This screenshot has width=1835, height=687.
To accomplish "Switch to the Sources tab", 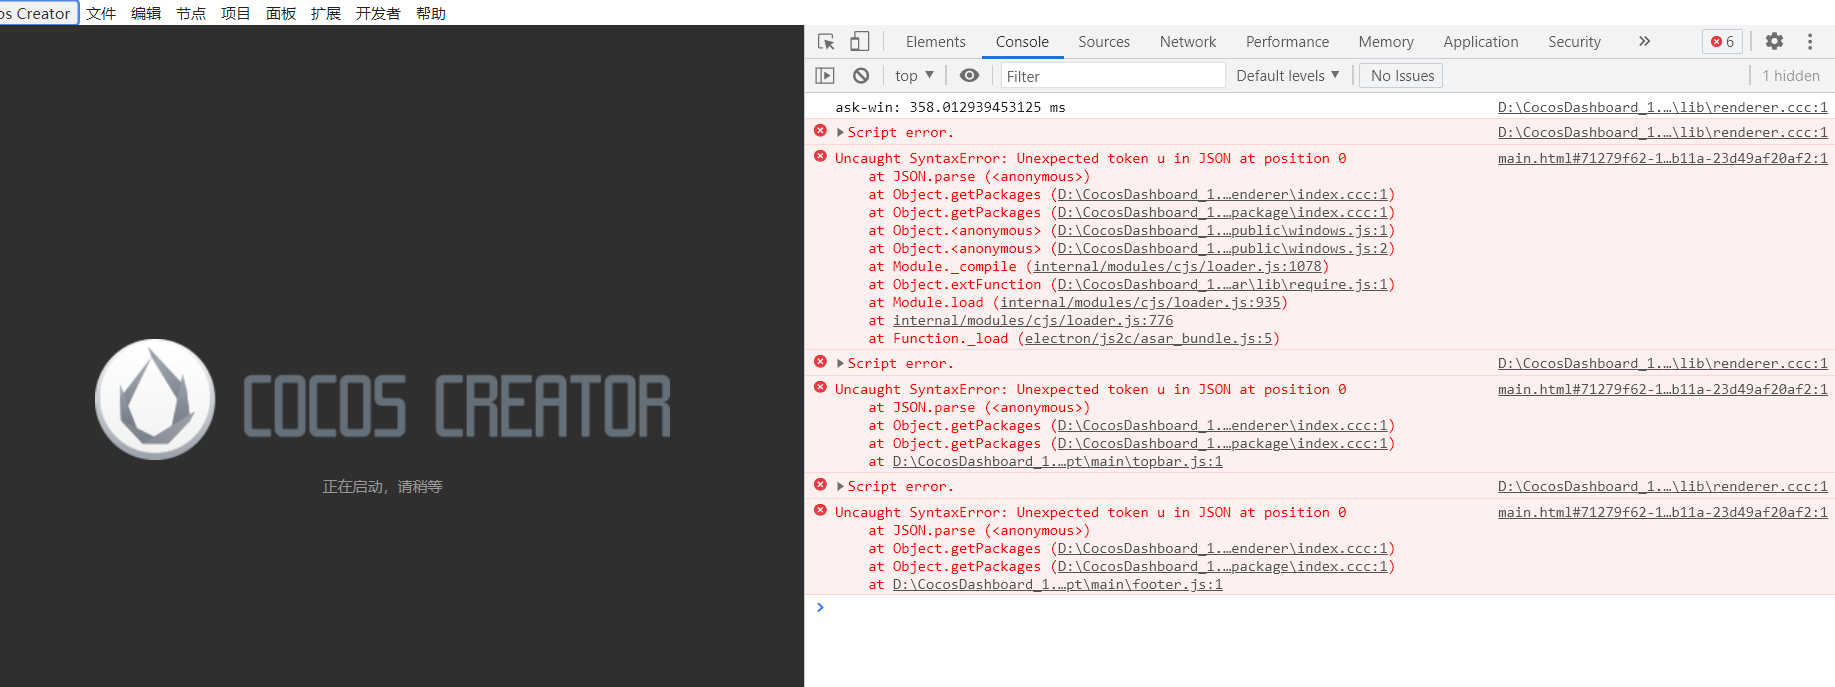I will tap(1104, 41).
